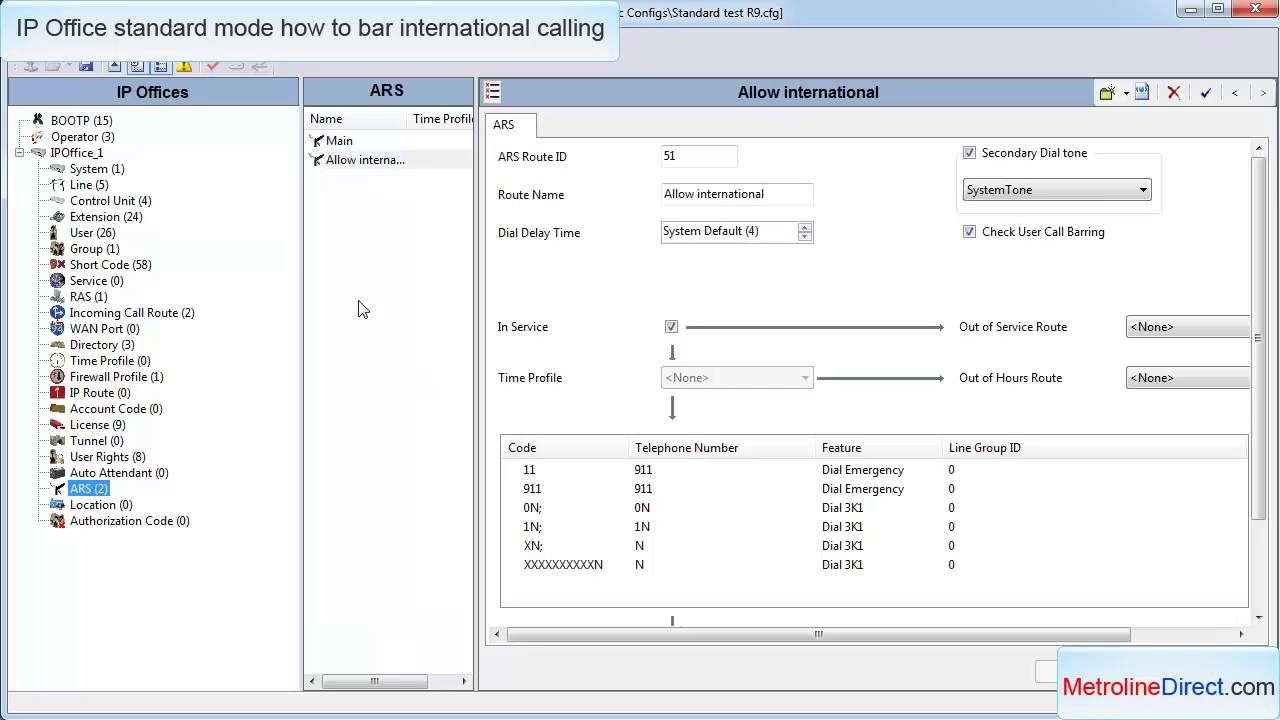Click the collapse all groups toolbar icon
1280x720 pixels.
point(114,65)
